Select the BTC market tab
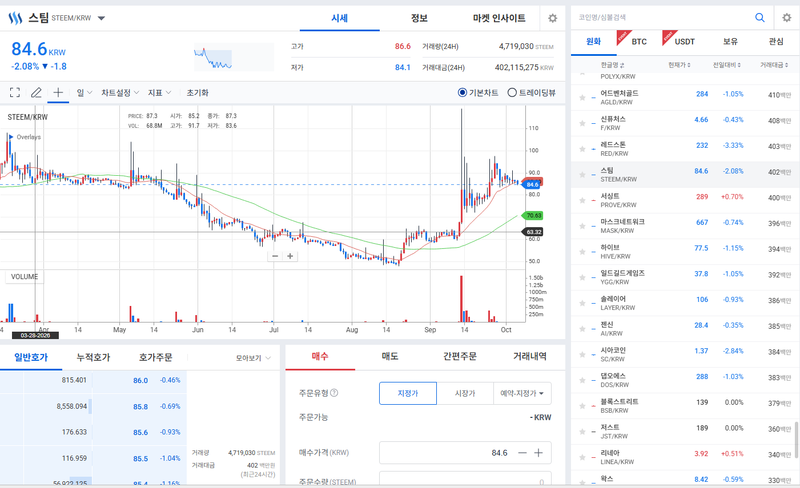 coord(639,41)
